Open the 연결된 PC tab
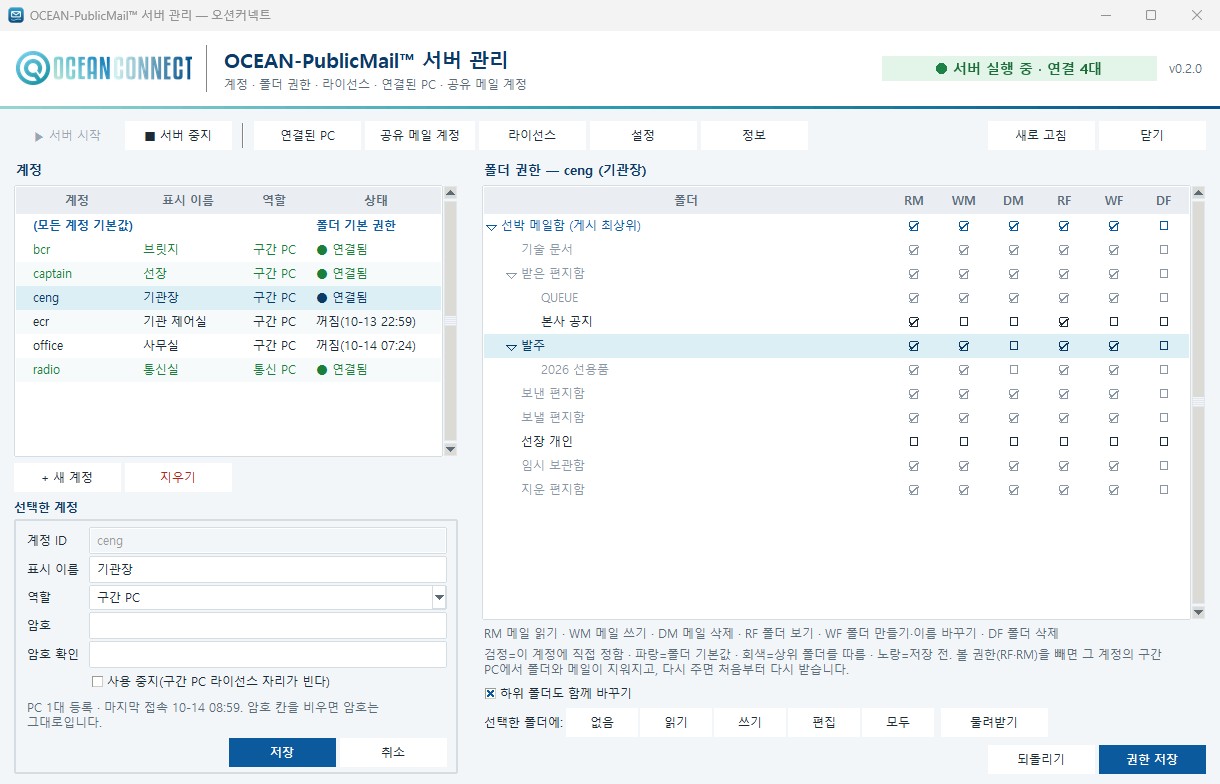Image resolution: width=1220 pixels, height=784 pixels. click(x=307, y=135)
